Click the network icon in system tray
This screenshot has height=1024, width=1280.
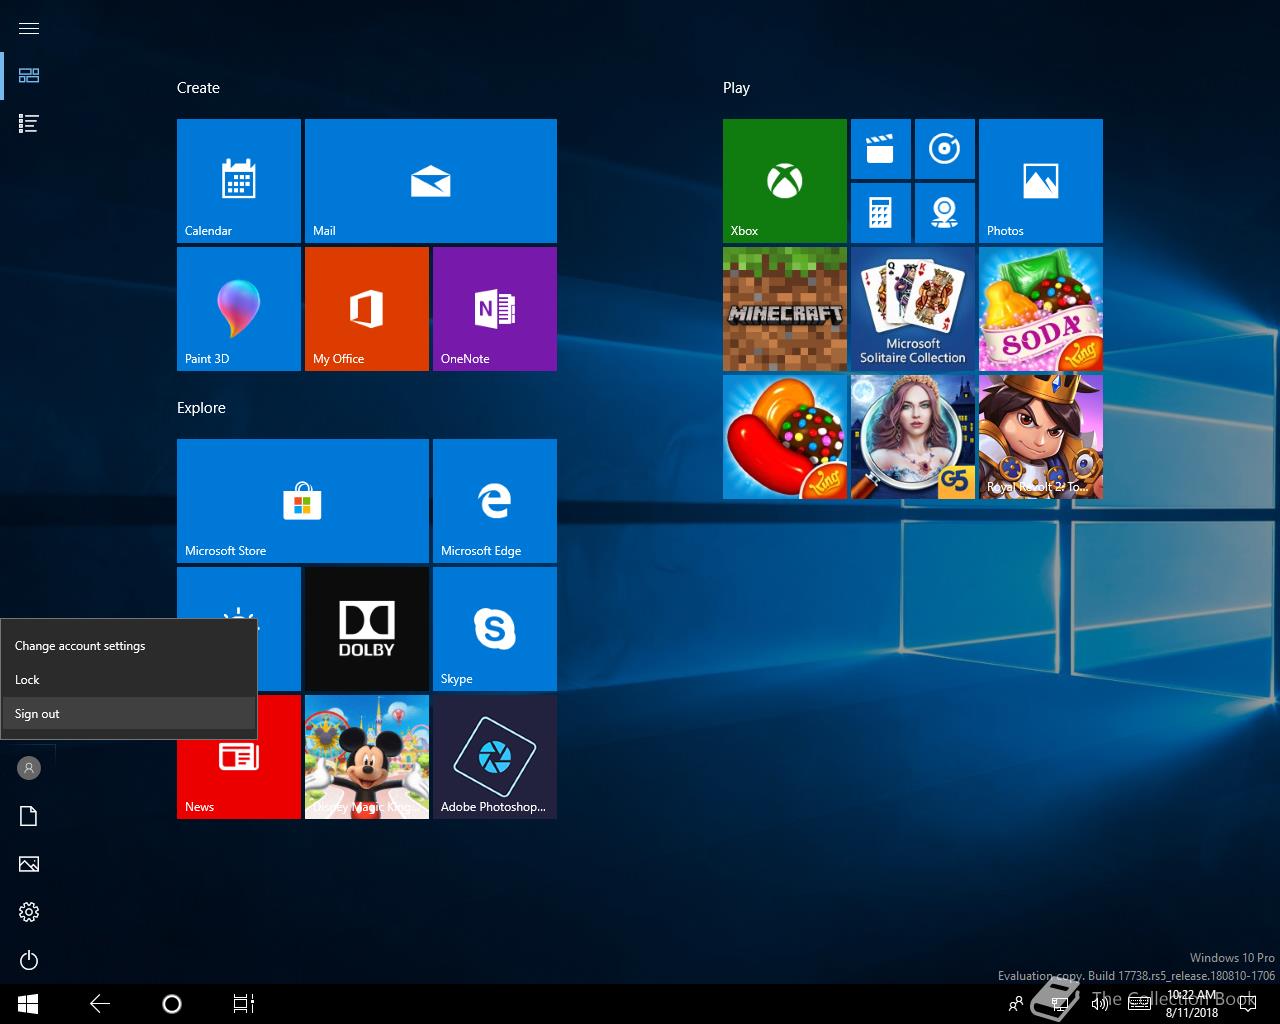coord(1058,1004)
